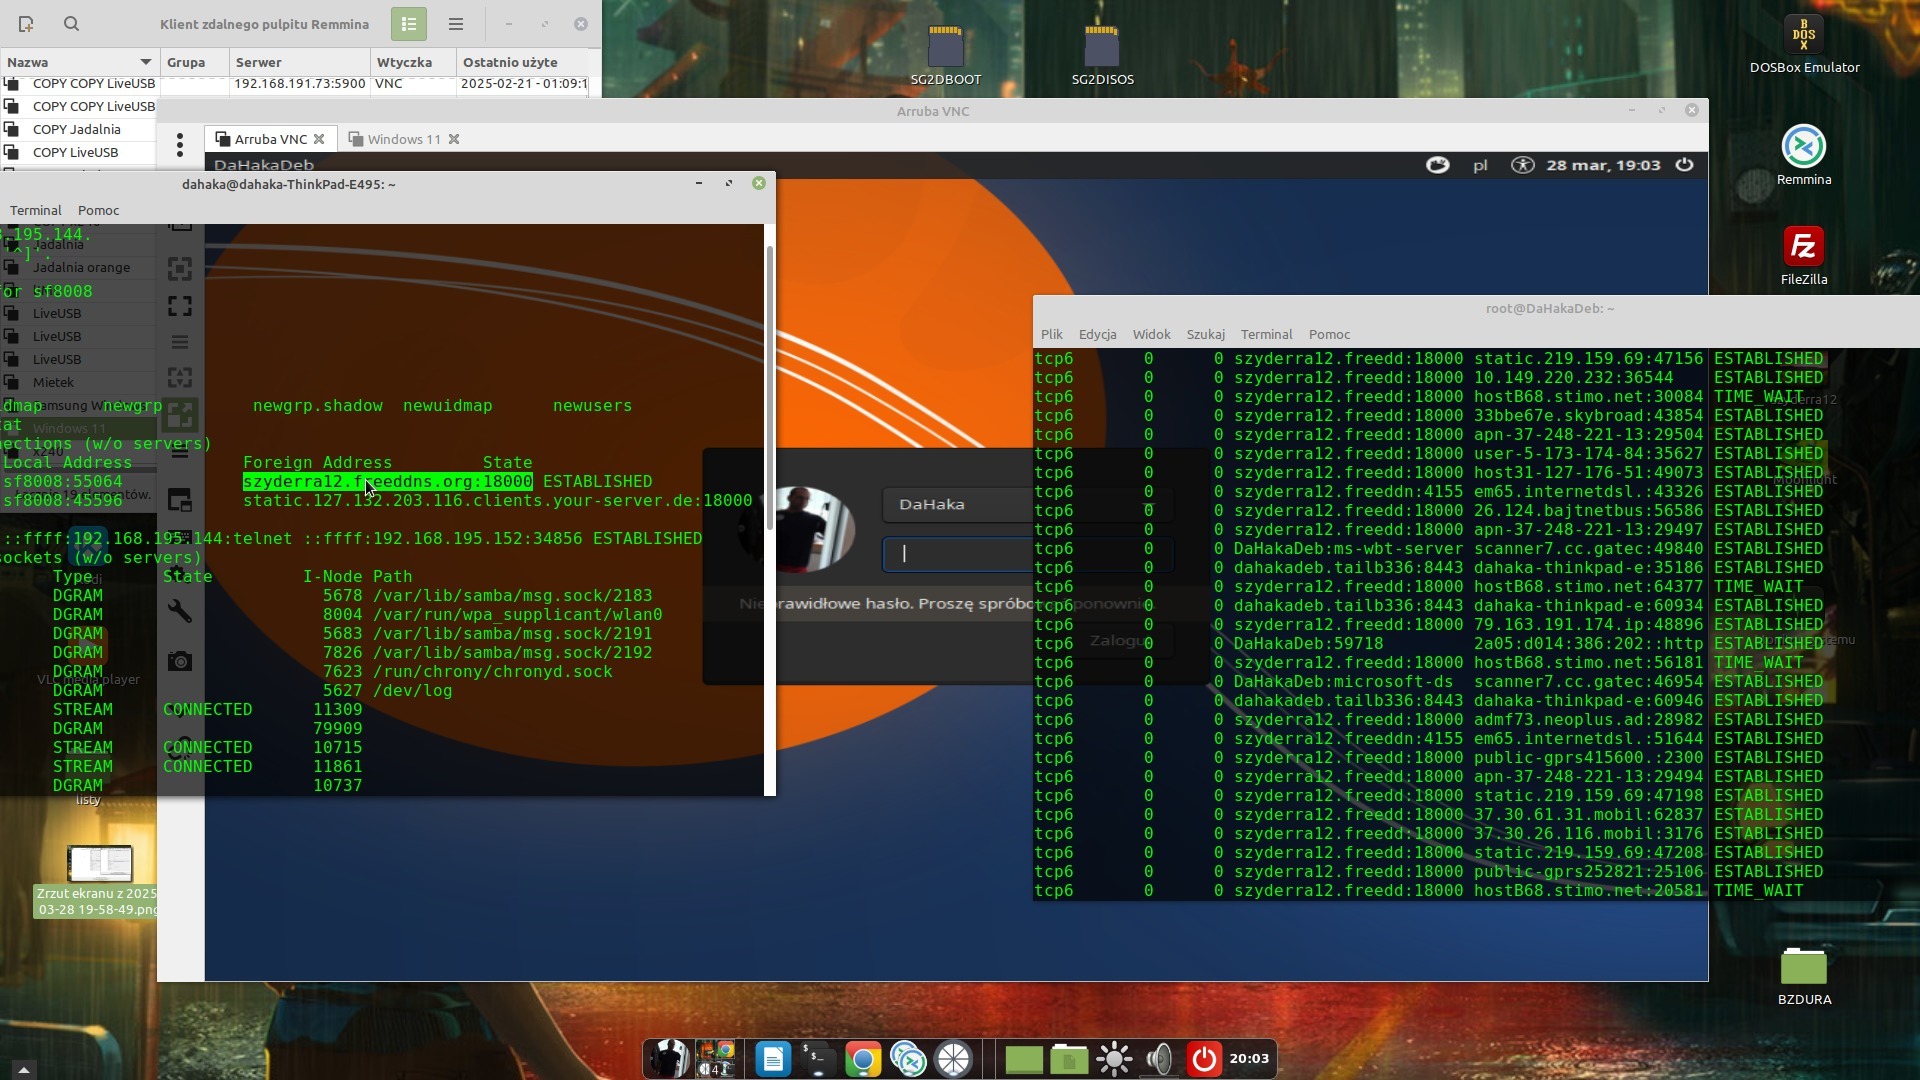
Task: Open the Remmina hamburger menu
Action: (x=456, y=24)
